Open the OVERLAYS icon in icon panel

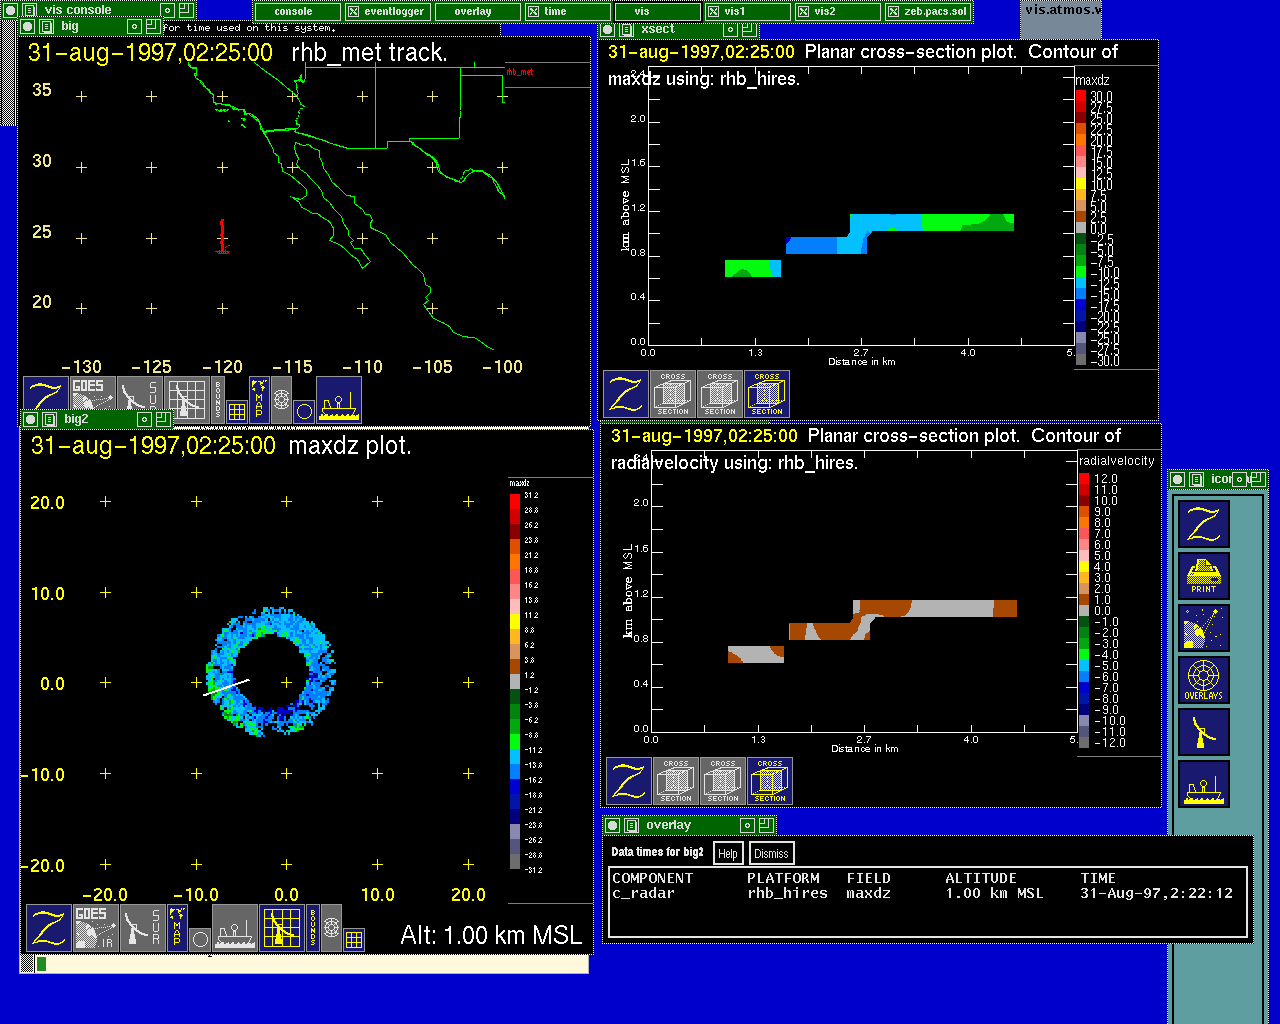1203,680
